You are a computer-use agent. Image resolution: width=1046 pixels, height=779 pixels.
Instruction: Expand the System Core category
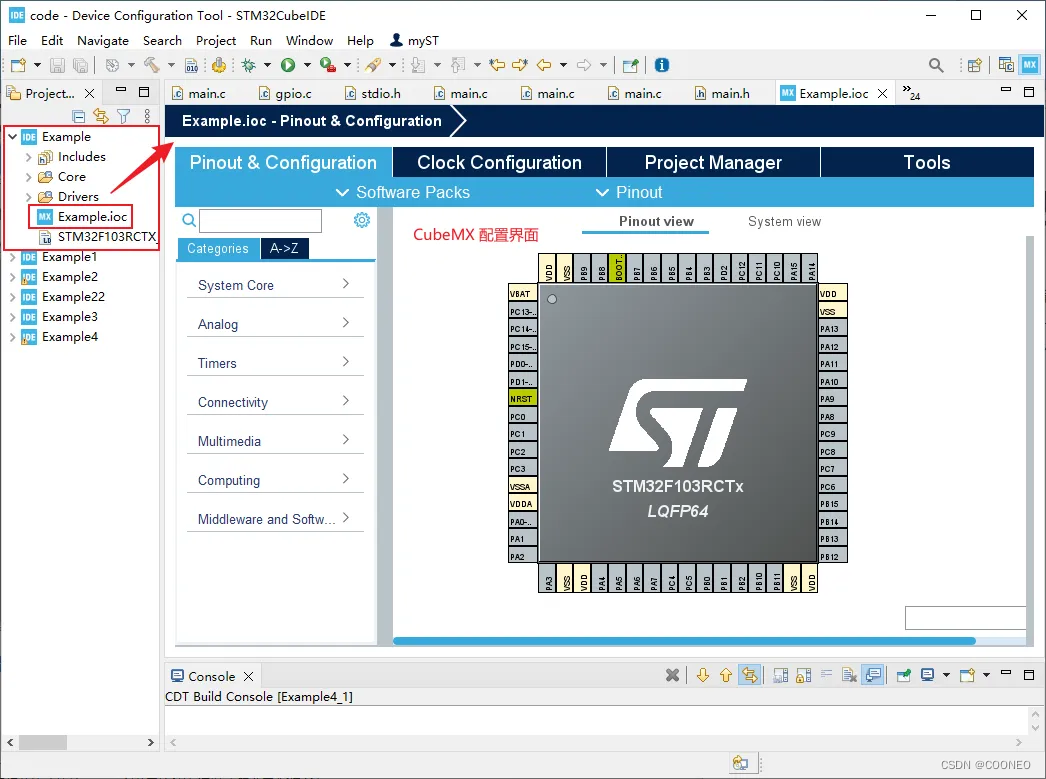click(x=275, y=285)
